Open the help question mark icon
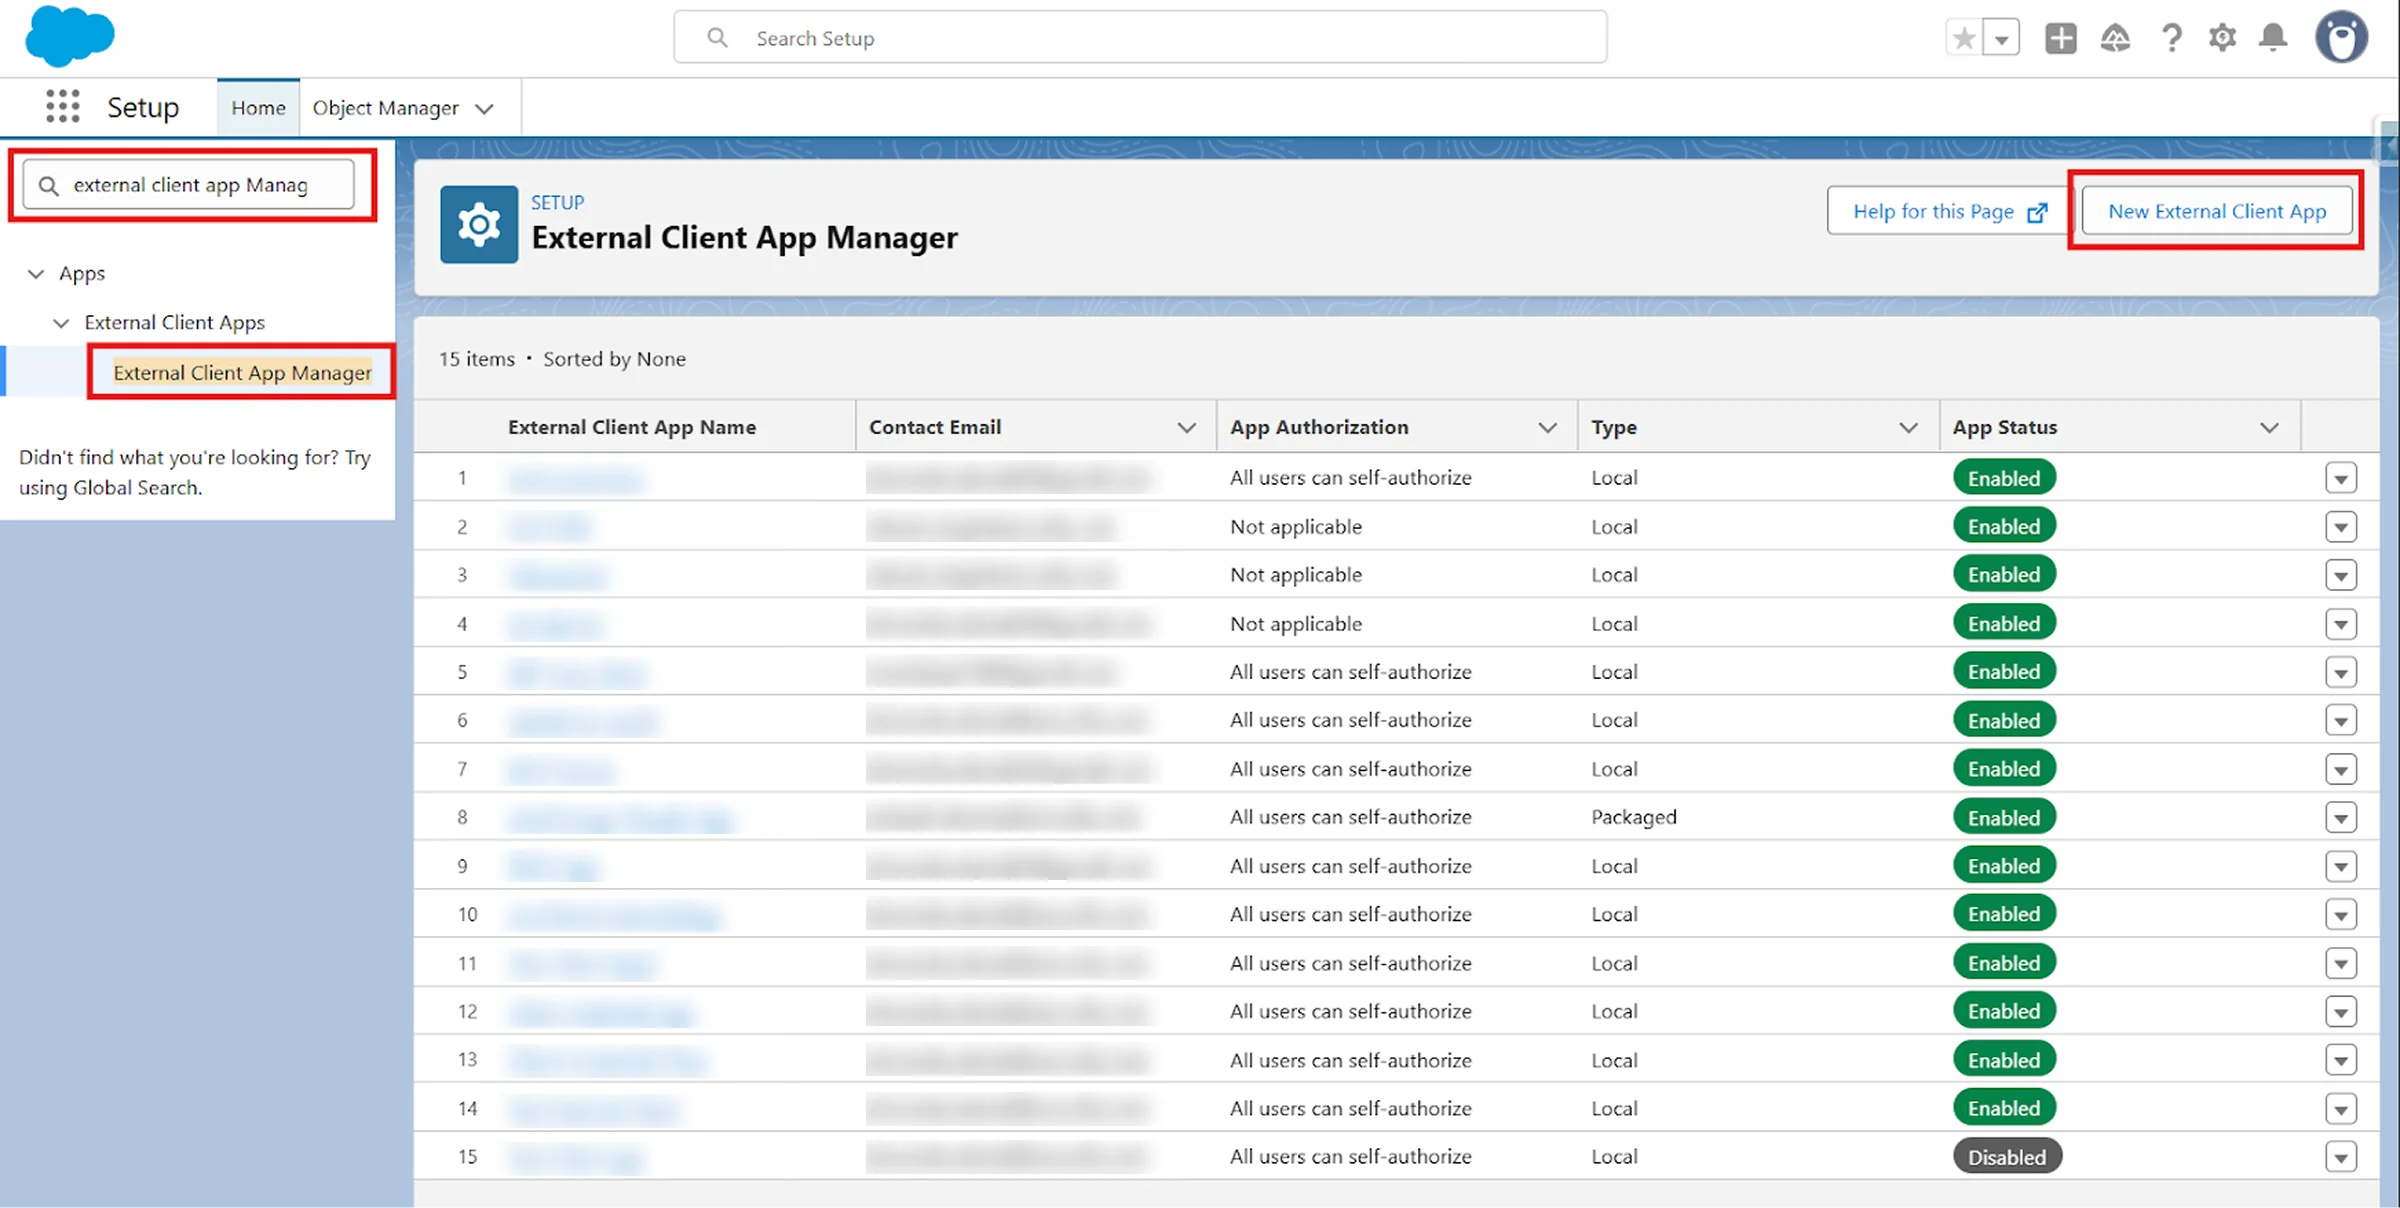This screenshot has height=1208, width=2400. pos(2171,38)
